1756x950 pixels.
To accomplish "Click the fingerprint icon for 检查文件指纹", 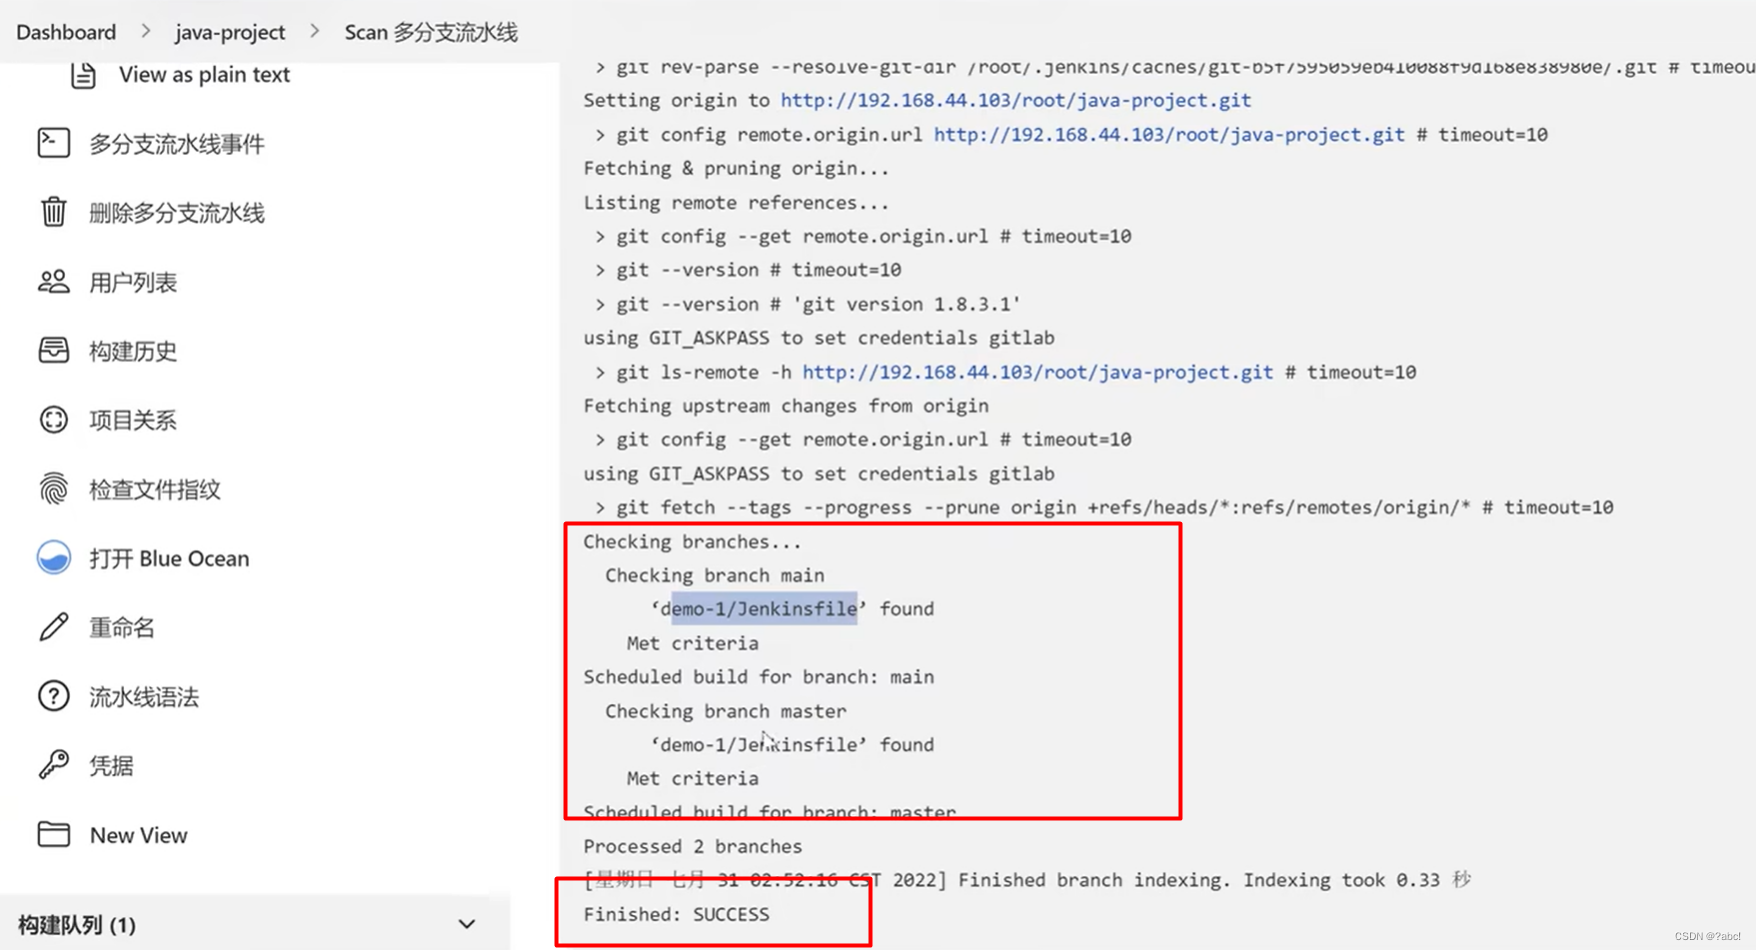I will click(x=54, y=488).
